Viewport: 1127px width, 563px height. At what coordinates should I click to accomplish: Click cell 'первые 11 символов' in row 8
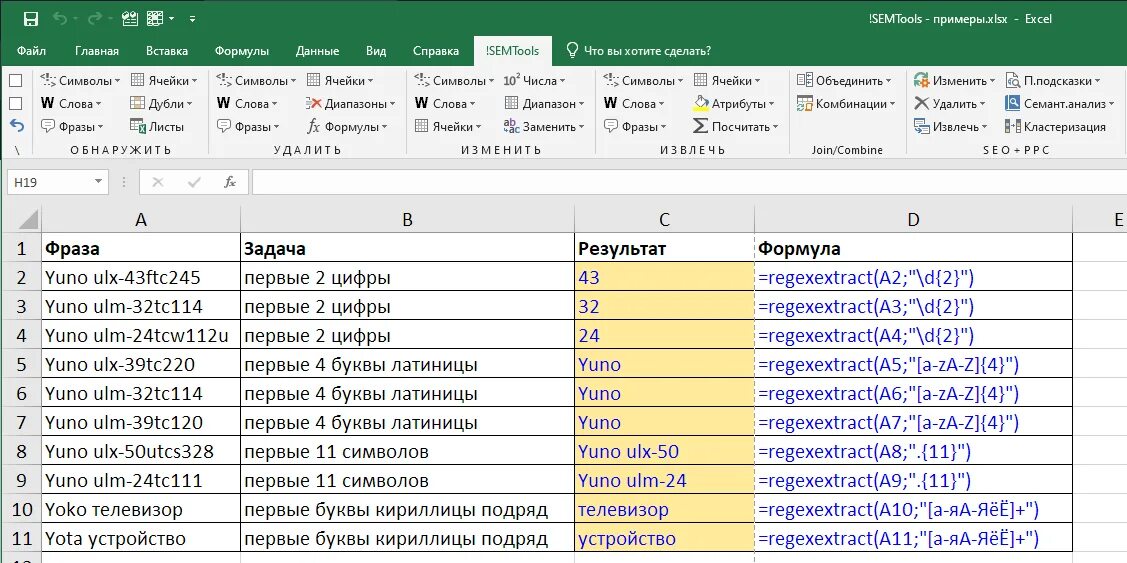[x=408, y=452]
